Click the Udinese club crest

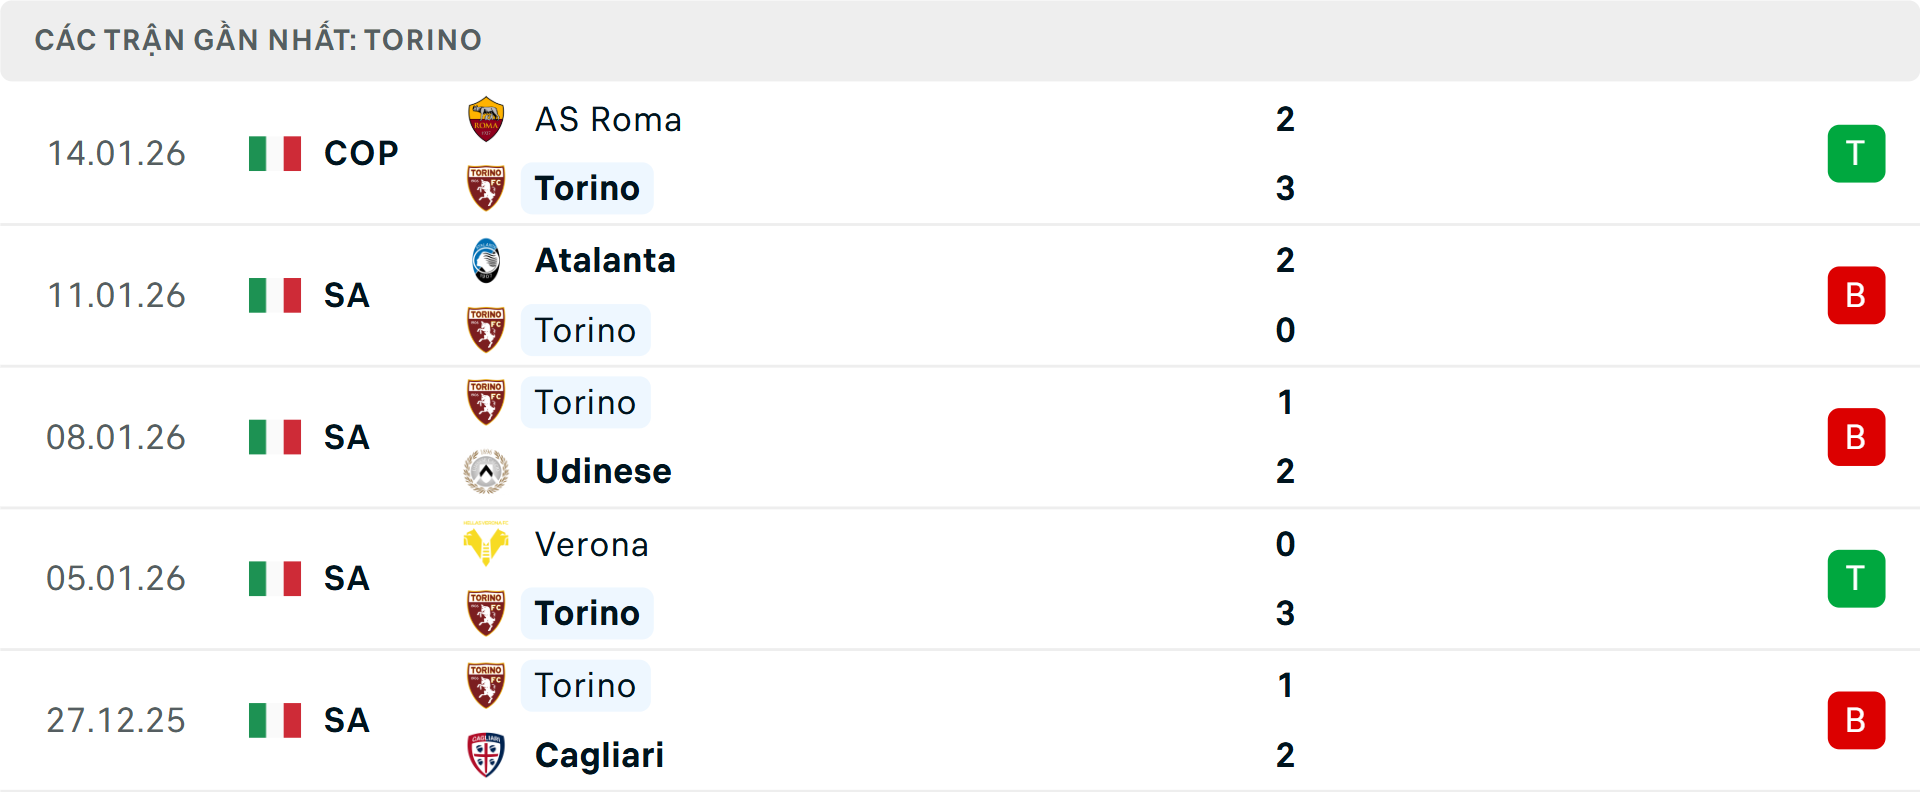click(486, 471)
